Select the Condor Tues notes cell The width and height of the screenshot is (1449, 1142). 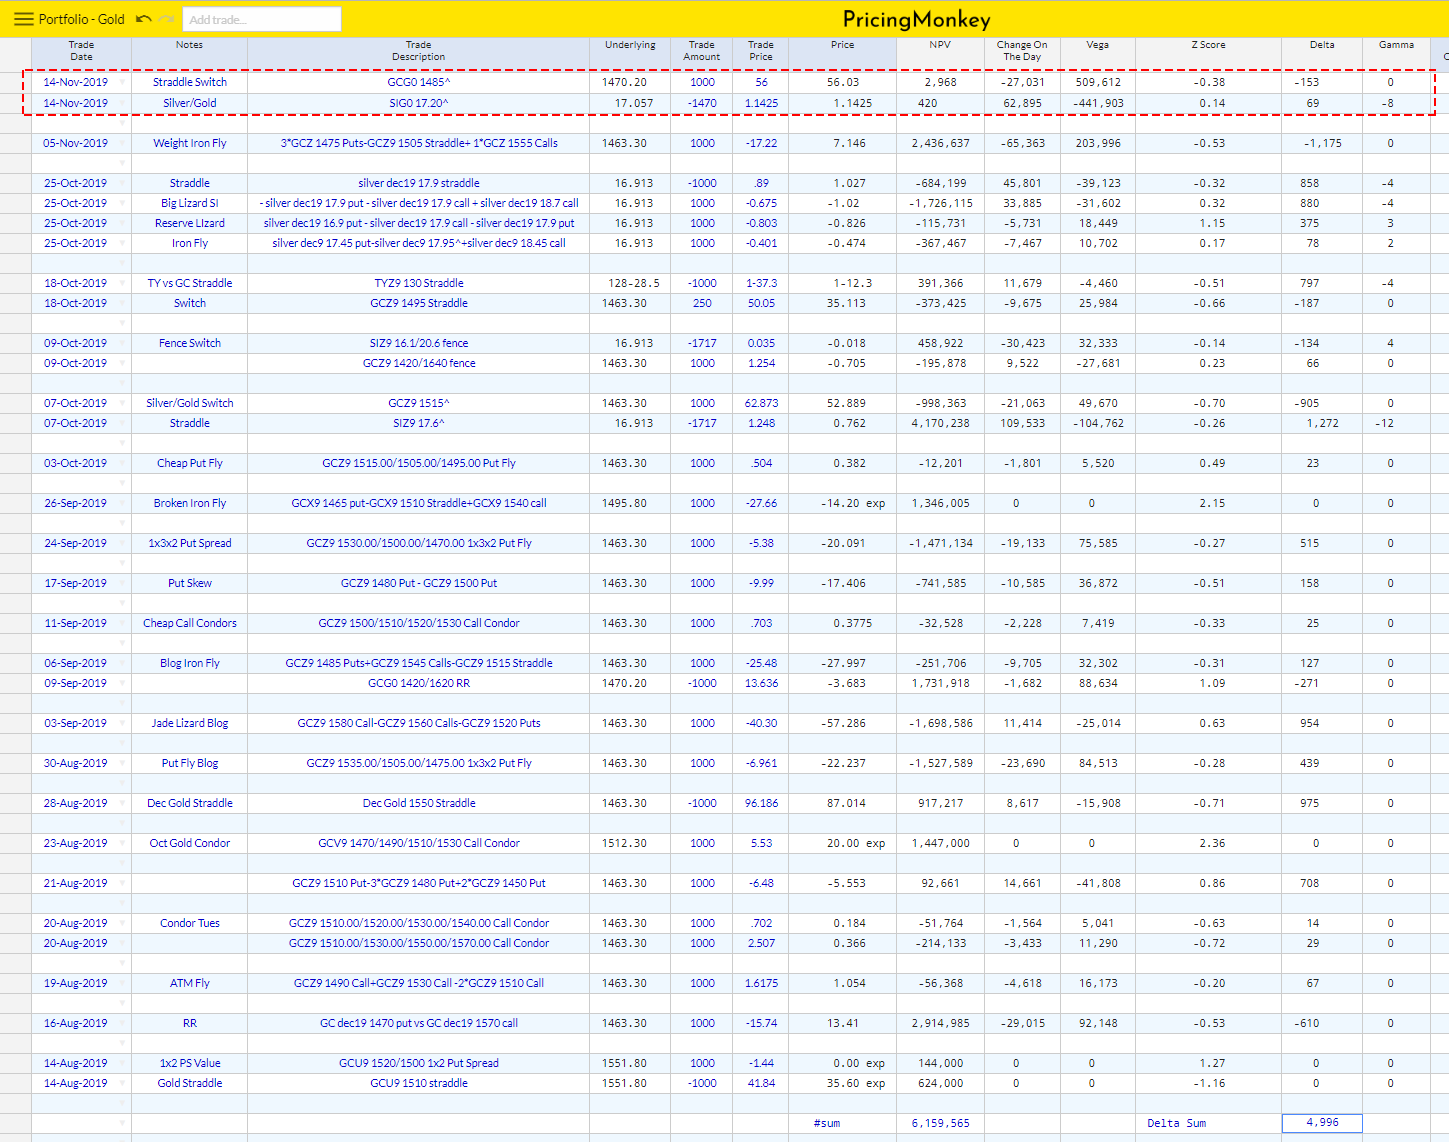click(189, 923)
